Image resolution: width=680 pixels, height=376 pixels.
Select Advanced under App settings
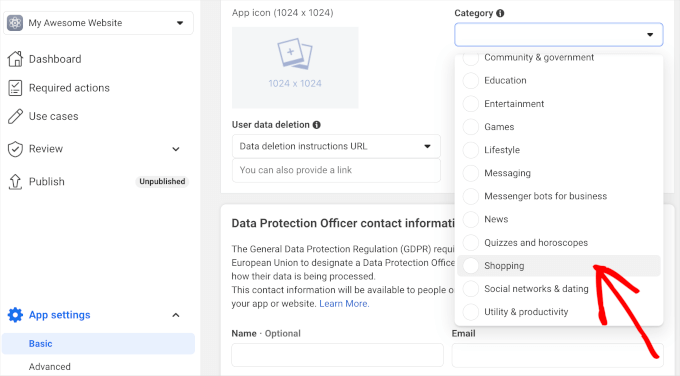49,366
